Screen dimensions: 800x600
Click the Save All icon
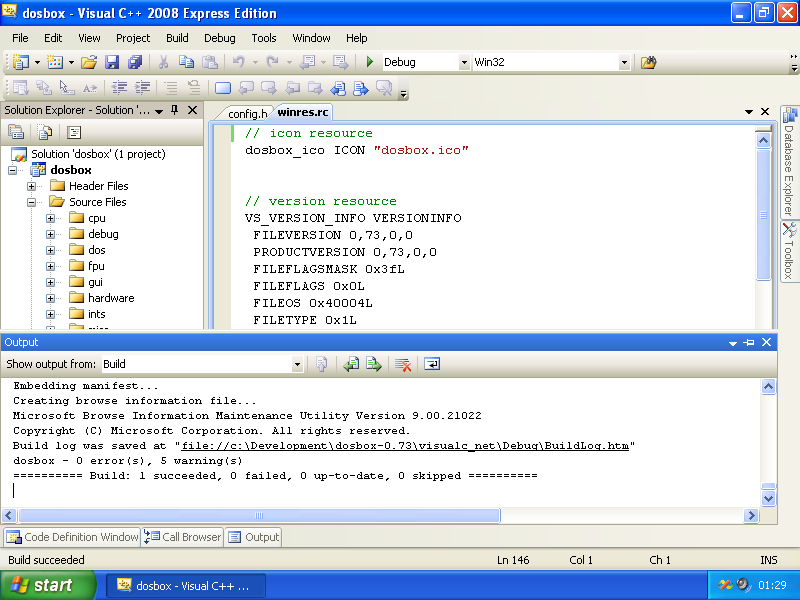(x=135, y=62)
